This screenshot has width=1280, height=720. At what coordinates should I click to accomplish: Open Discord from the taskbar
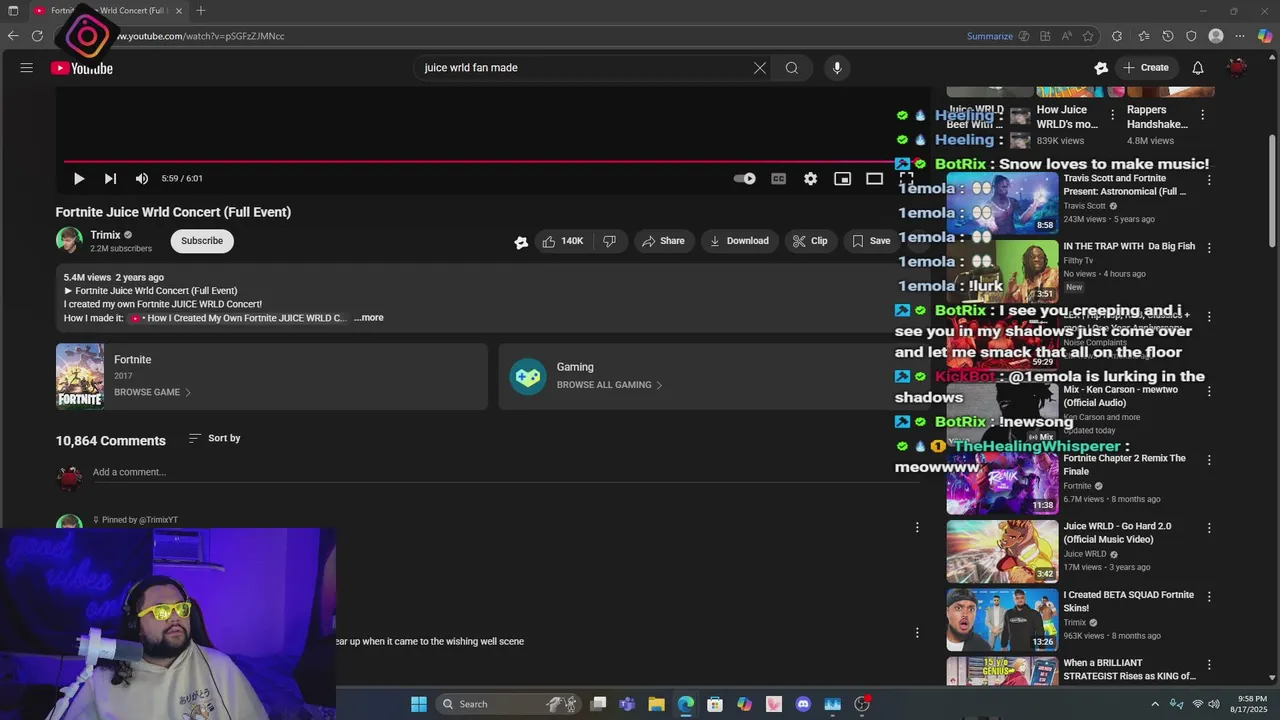(x=803, y=704)
